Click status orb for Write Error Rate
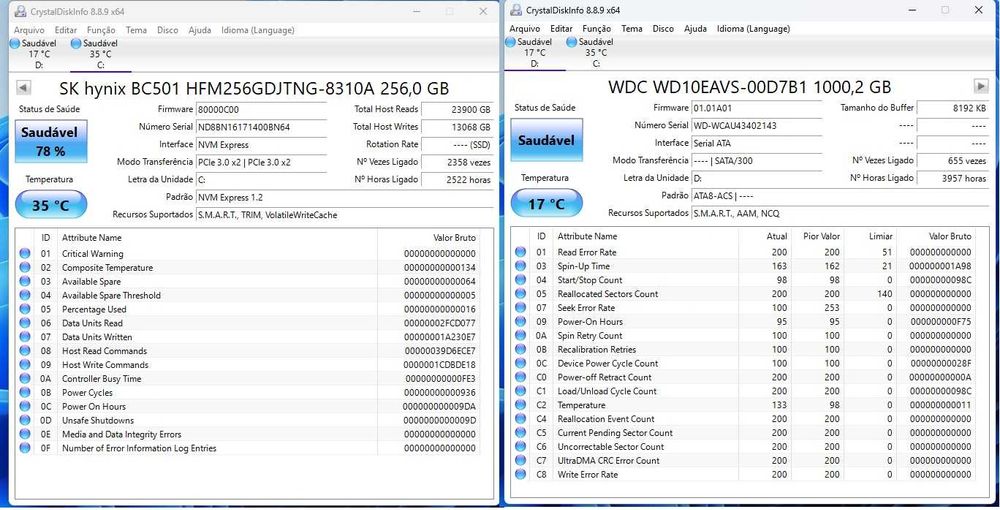Viewport: 1000px width, 510px height. pos(520,475)
